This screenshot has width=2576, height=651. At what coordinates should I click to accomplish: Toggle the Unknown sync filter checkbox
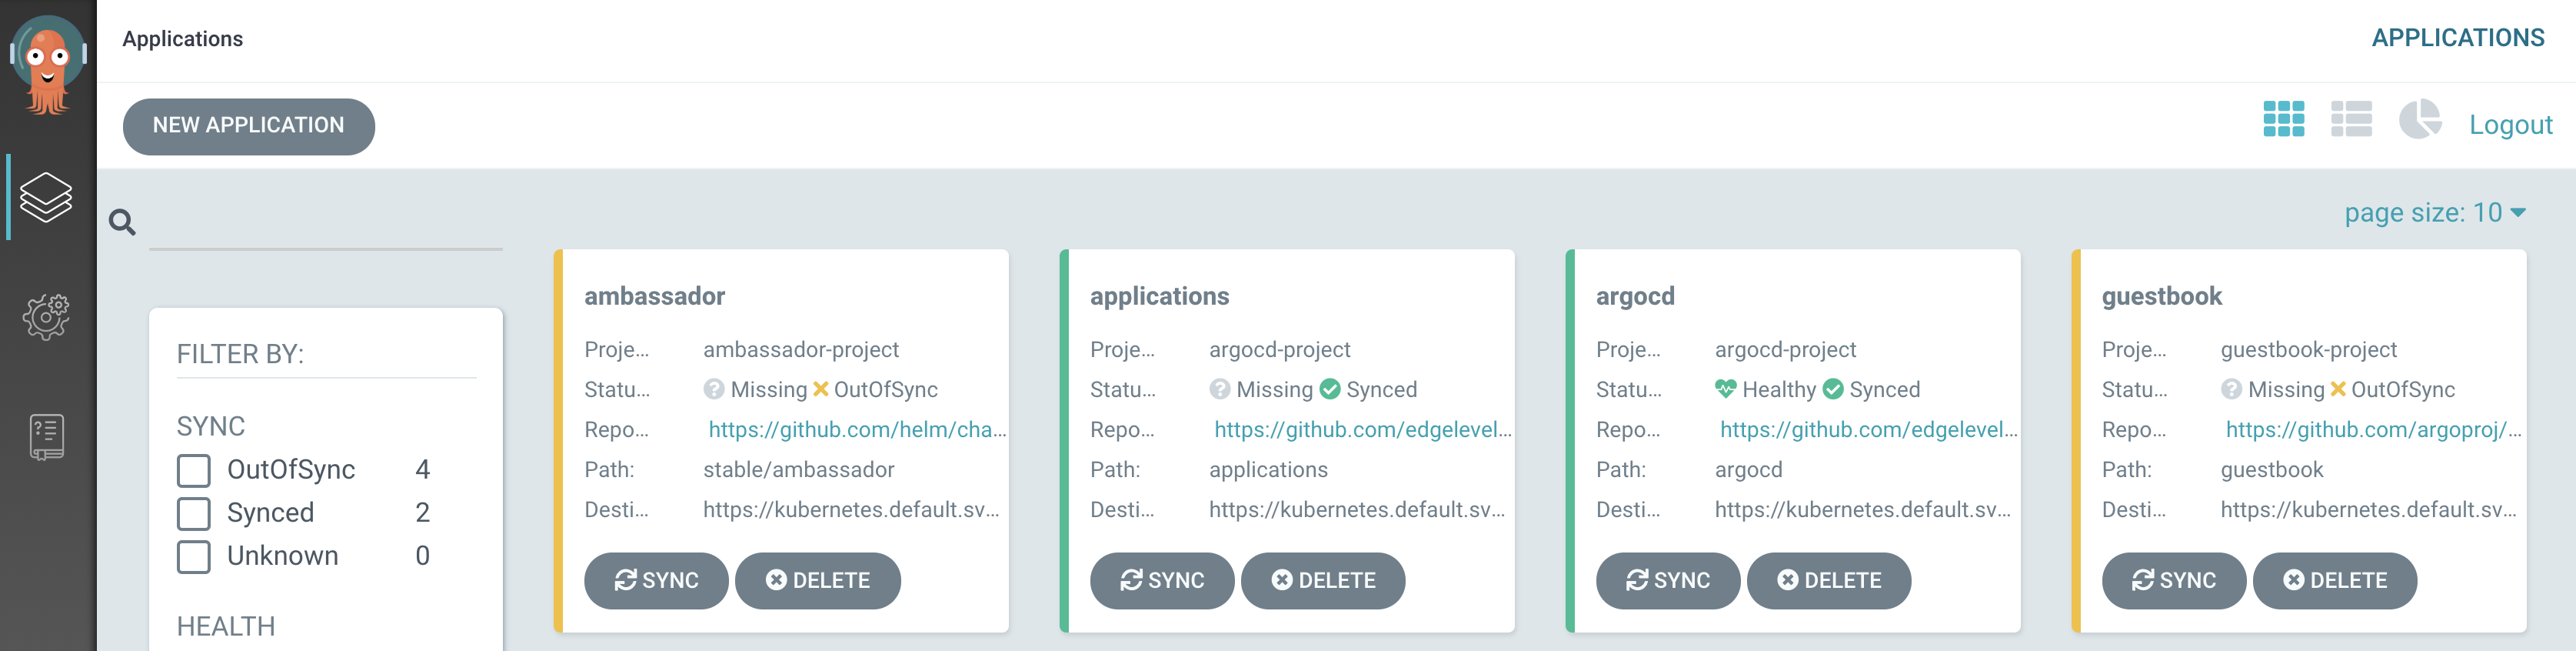(x=194, y=556)
